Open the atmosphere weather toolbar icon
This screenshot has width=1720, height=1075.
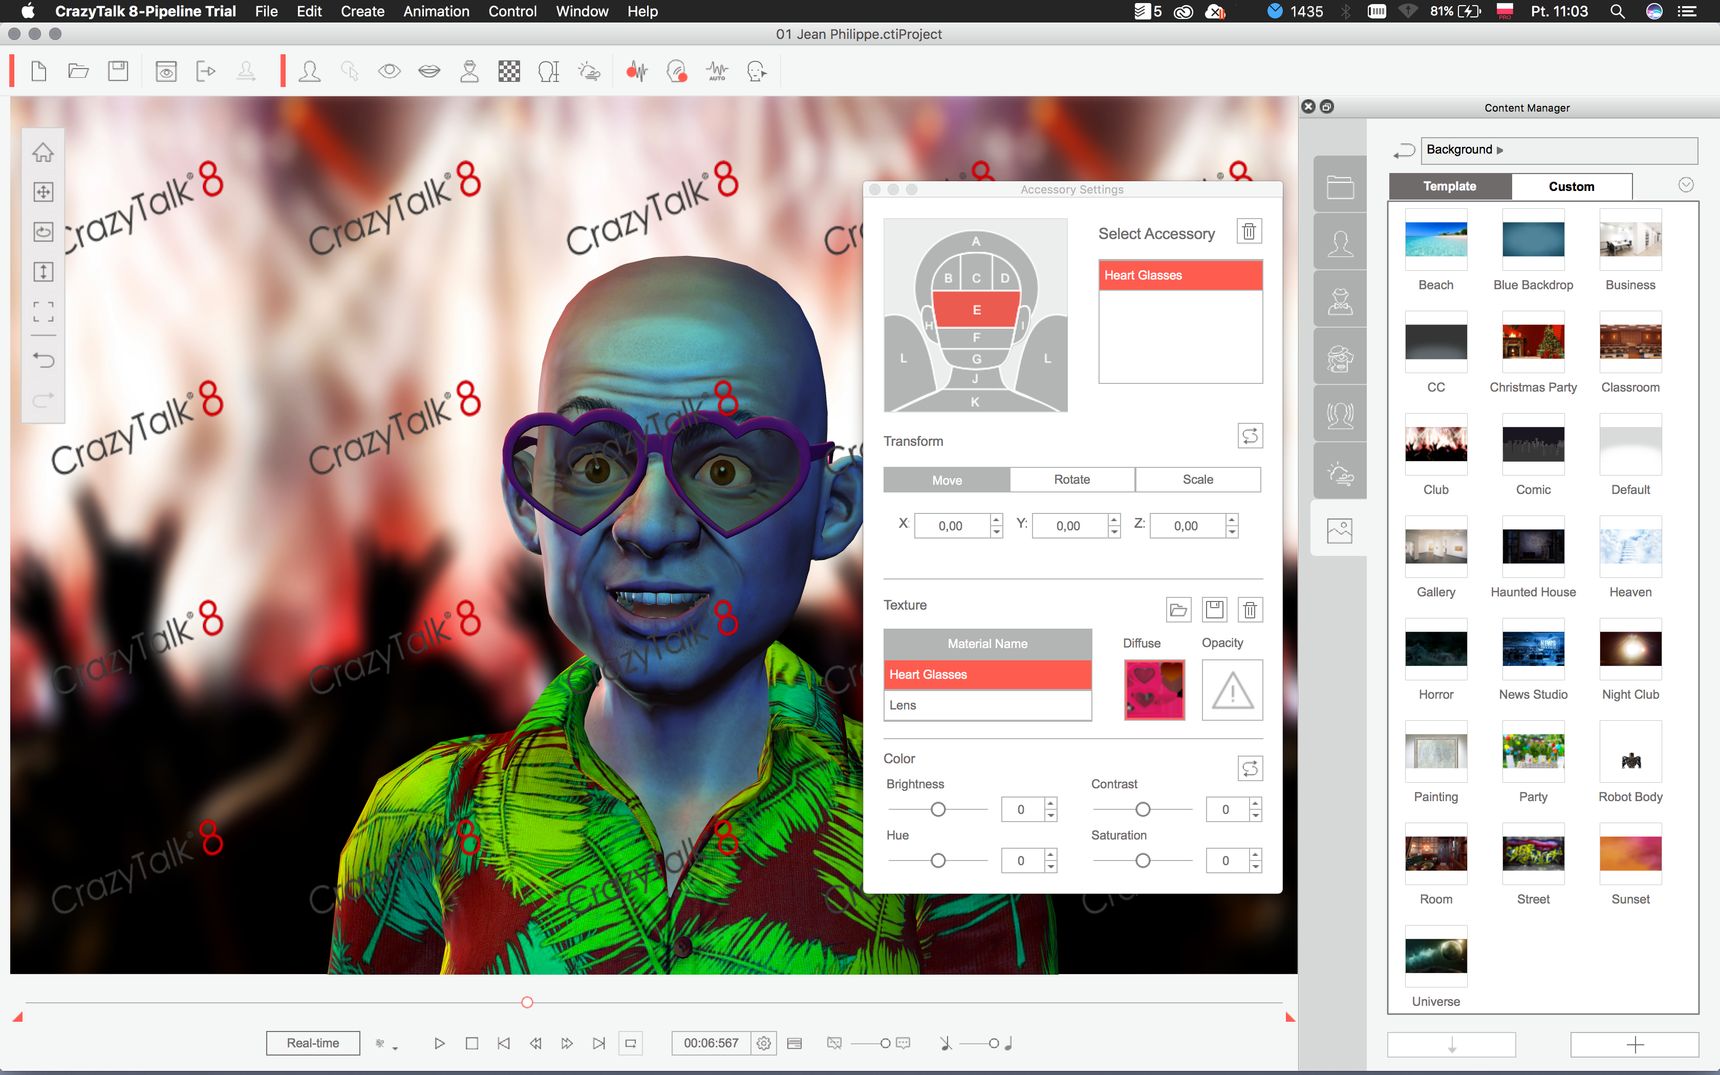click(x=589, y=71)
